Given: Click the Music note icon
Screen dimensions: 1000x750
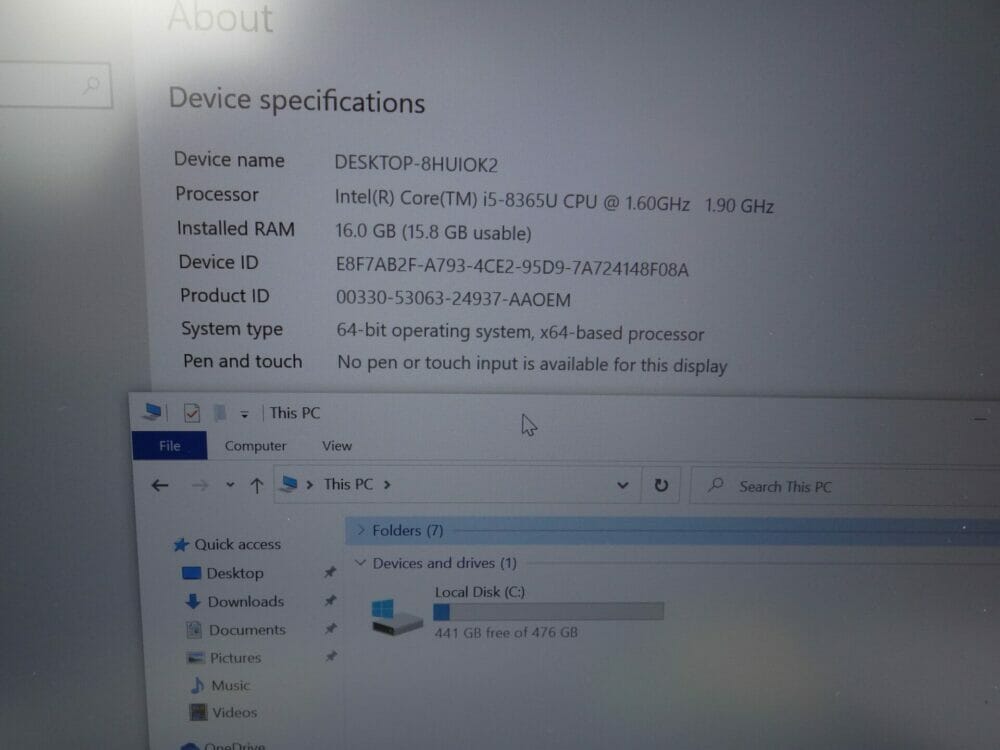Looking at the screenshot, I should pyautogui.click(x=198, y=686).
